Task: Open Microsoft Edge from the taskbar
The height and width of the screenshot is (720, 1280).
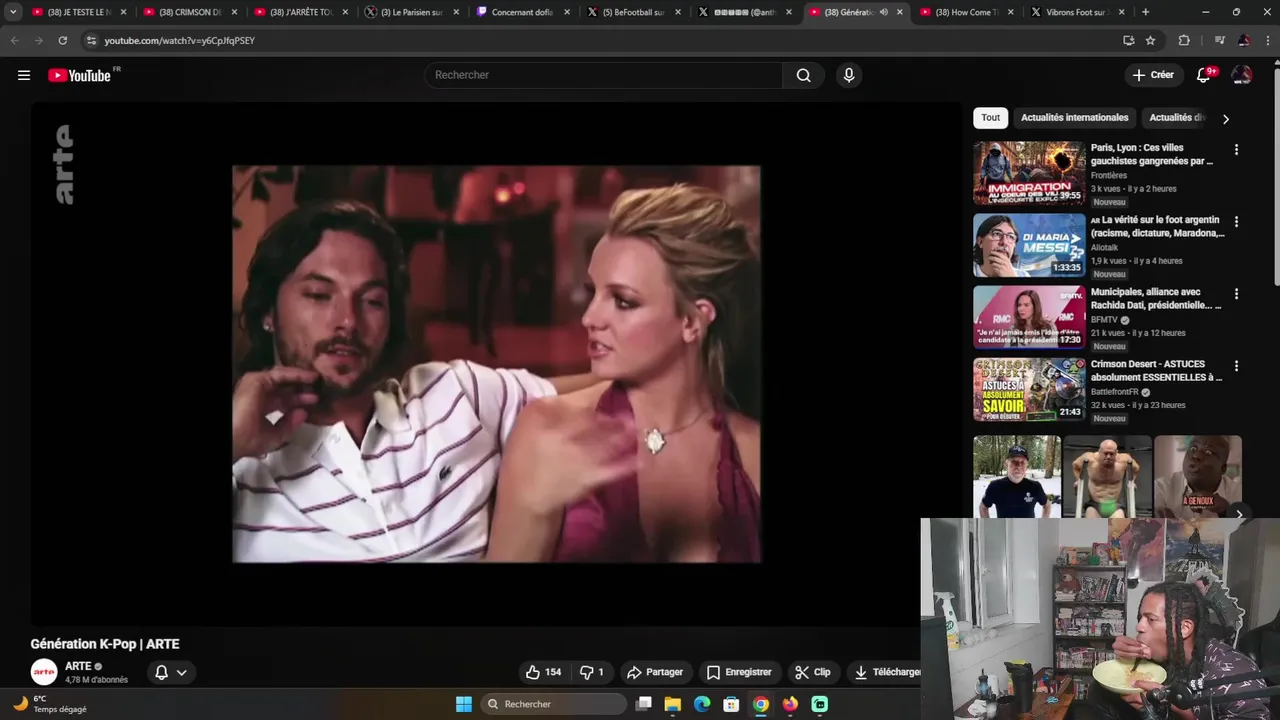Action: [x=702, y=704]
